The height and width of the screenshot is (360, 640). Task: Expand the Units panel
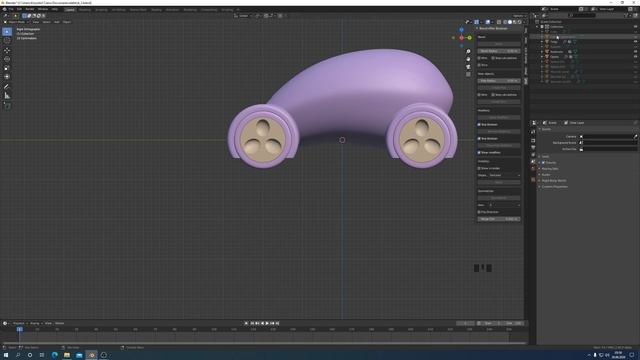540,157
